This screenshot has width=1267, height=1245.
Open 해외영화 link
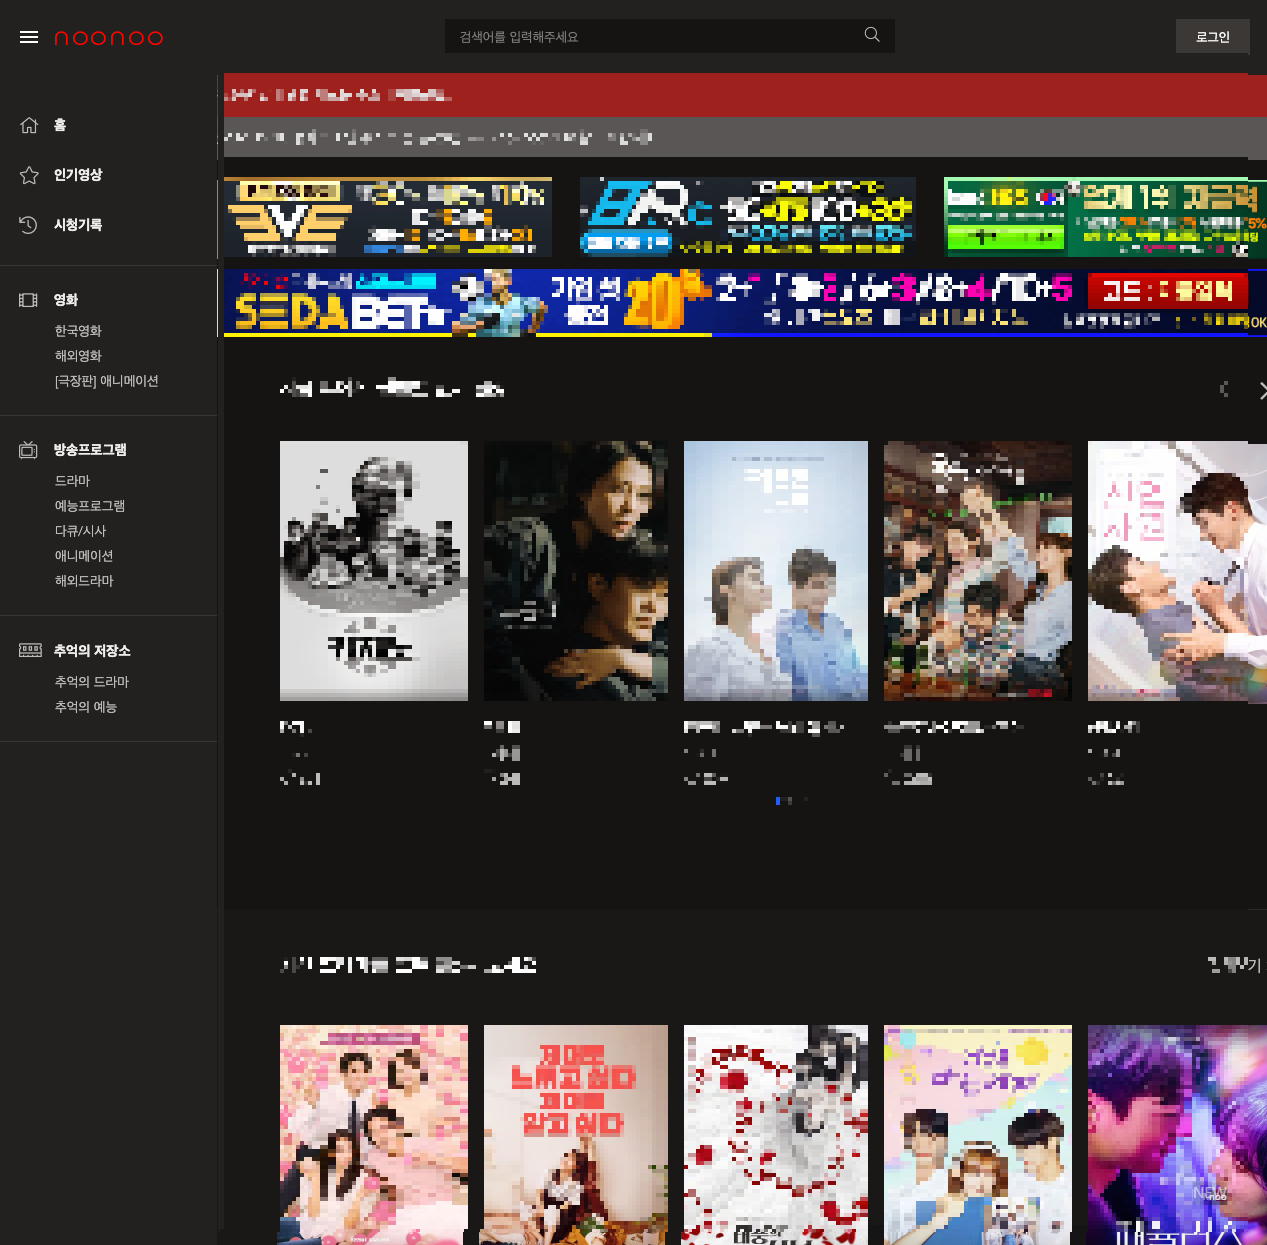(x=78, y=356)
